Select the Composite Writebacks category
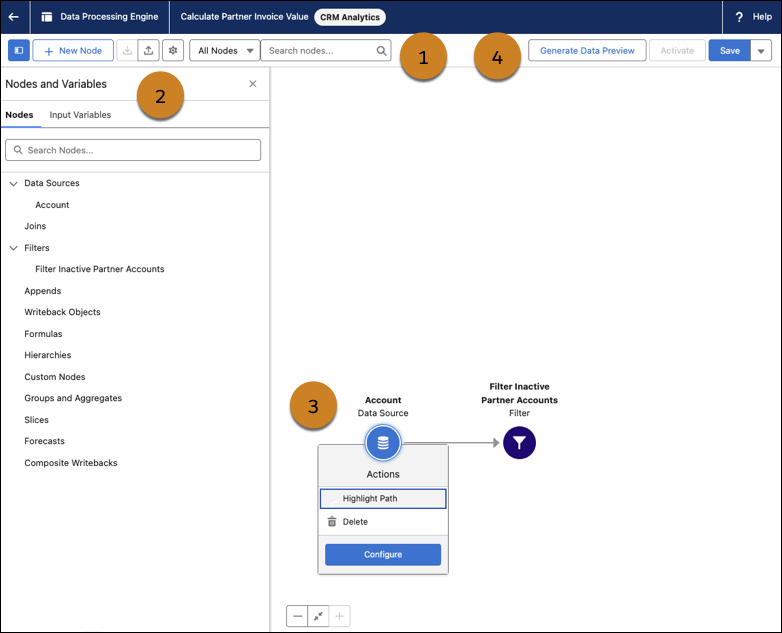This screenshot has width=782, height=633. click(71, 463)
